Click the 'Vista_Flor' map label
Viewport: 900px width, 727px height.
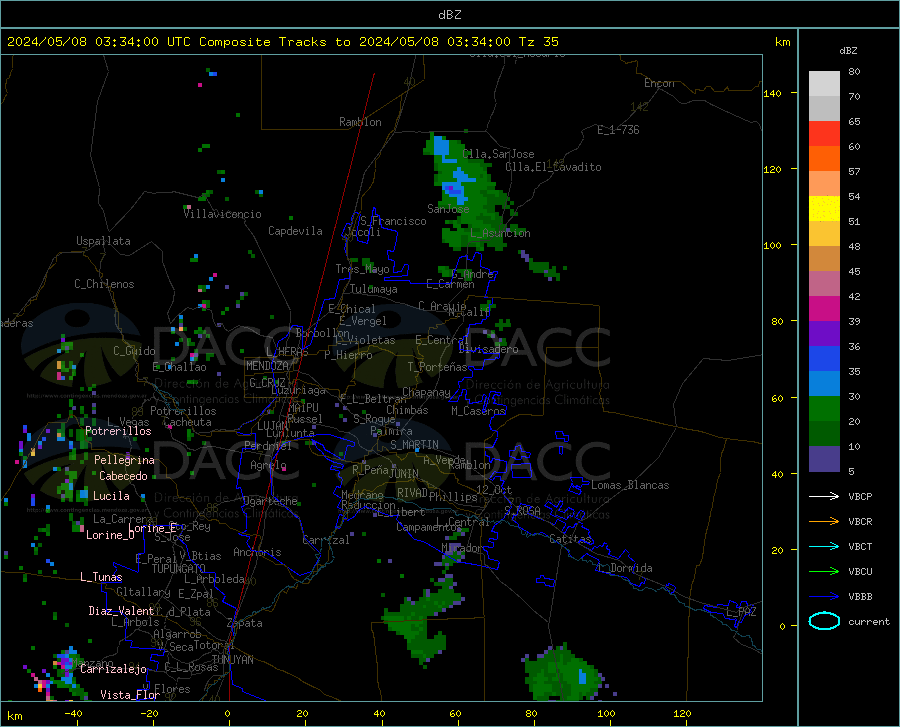(130, 695)
